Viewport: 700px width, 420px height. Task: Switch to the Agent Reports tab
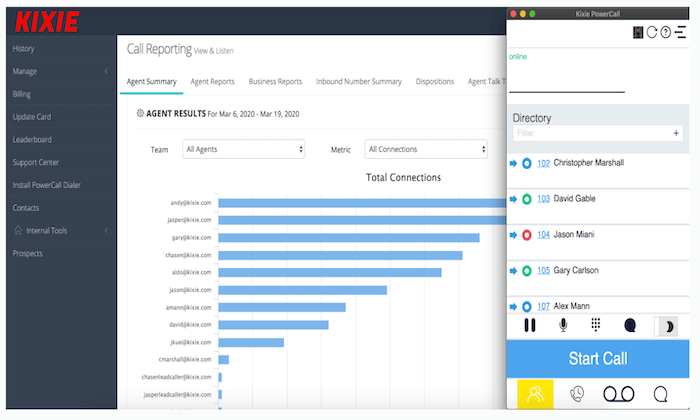pyautogui.click(x=212, y=82)
